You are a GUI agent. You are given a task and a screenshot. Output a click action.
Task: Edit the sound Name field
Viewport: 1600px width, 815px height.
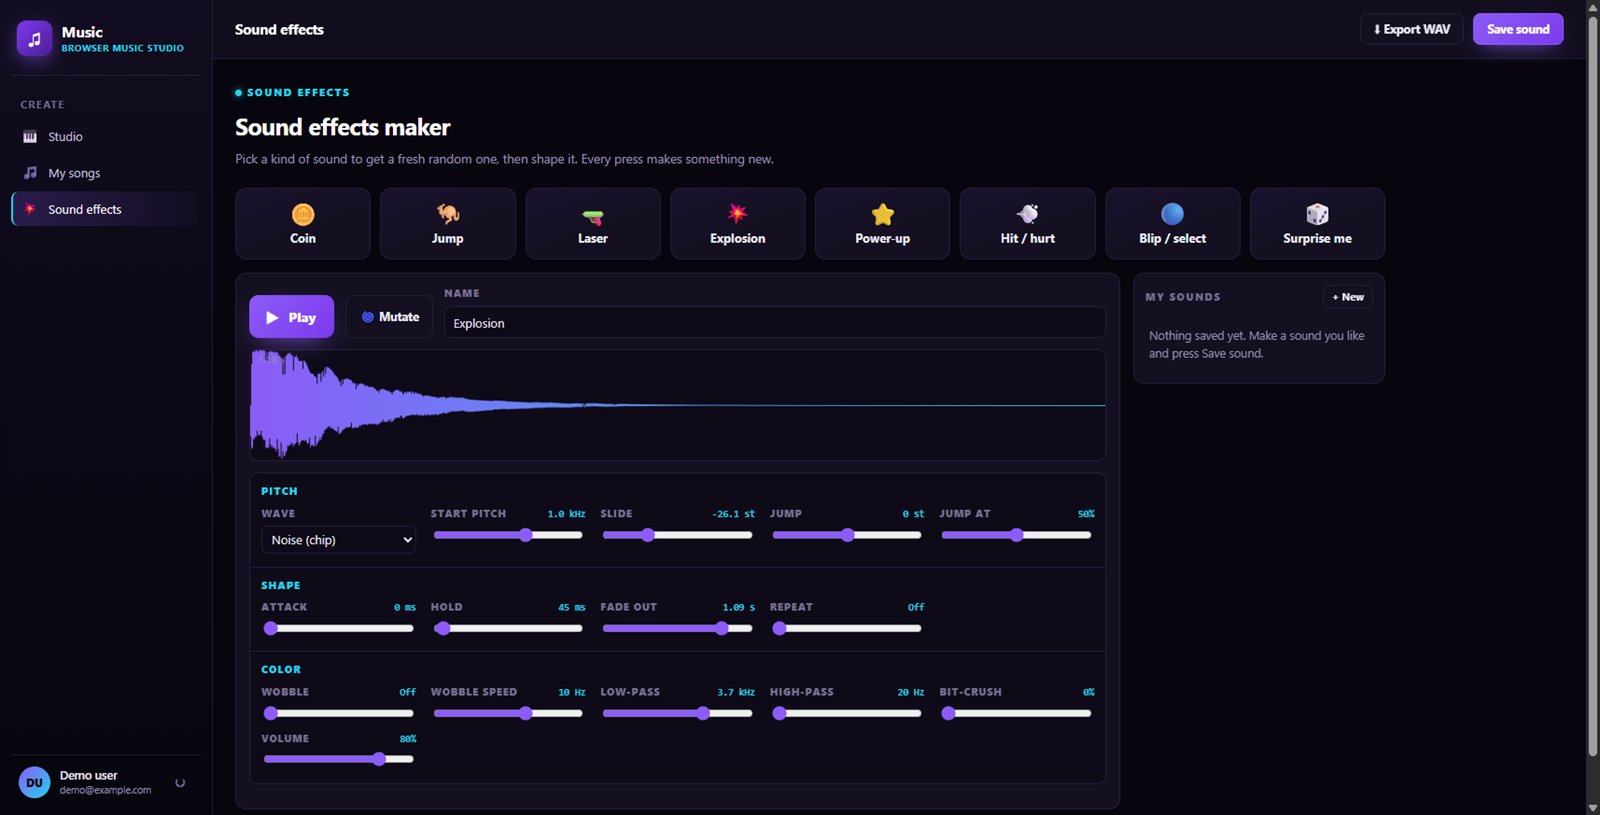775,323
